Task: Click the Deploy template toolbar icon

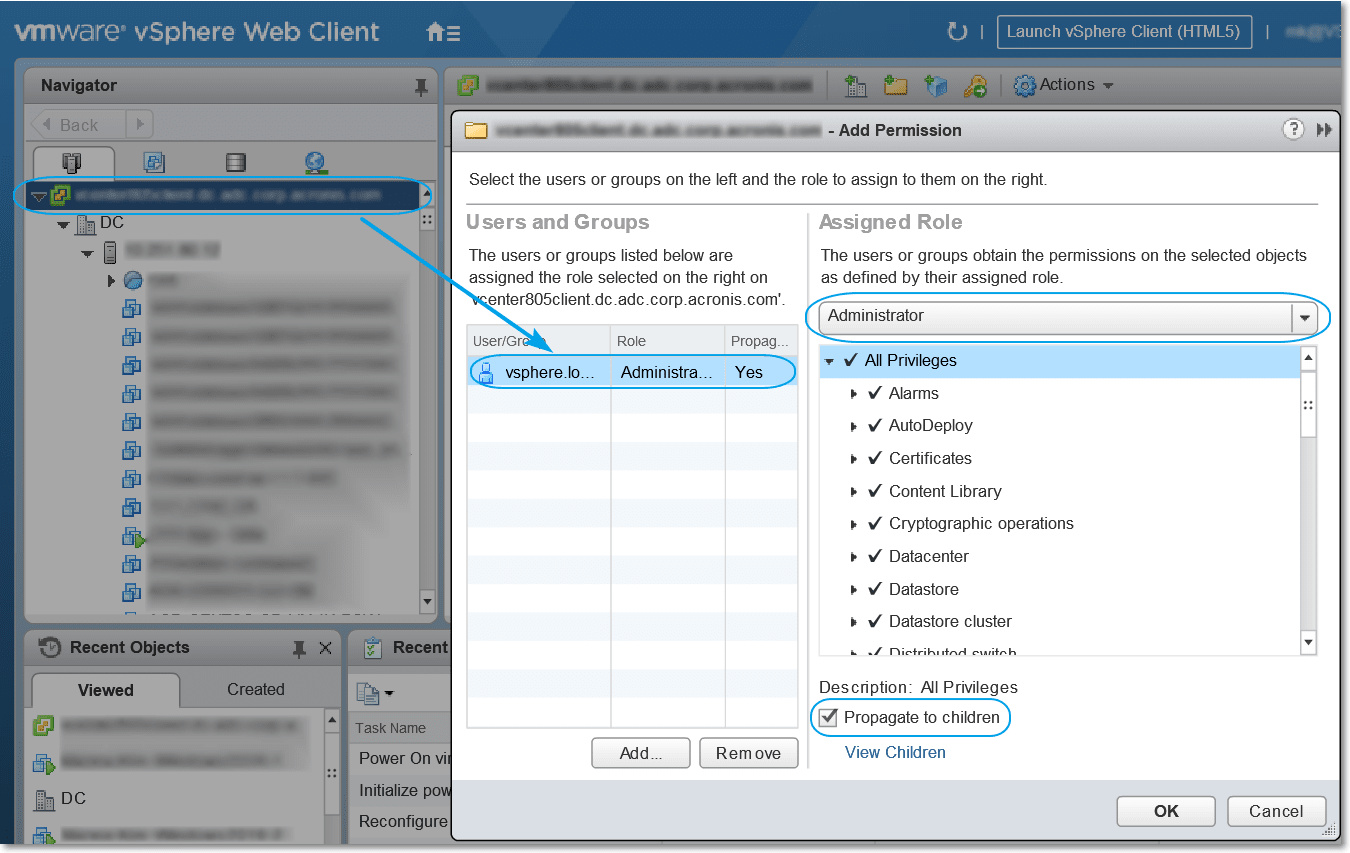Action: [x=936, y=86]
